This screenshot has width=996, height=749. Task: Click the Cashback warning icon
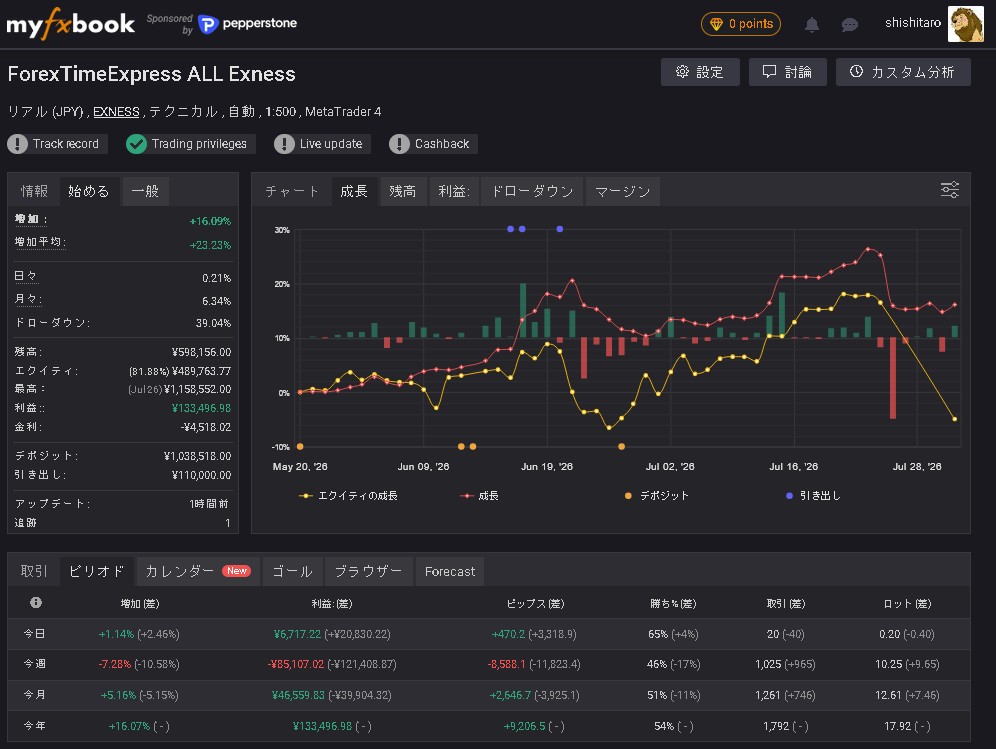[x=399, y=144]
